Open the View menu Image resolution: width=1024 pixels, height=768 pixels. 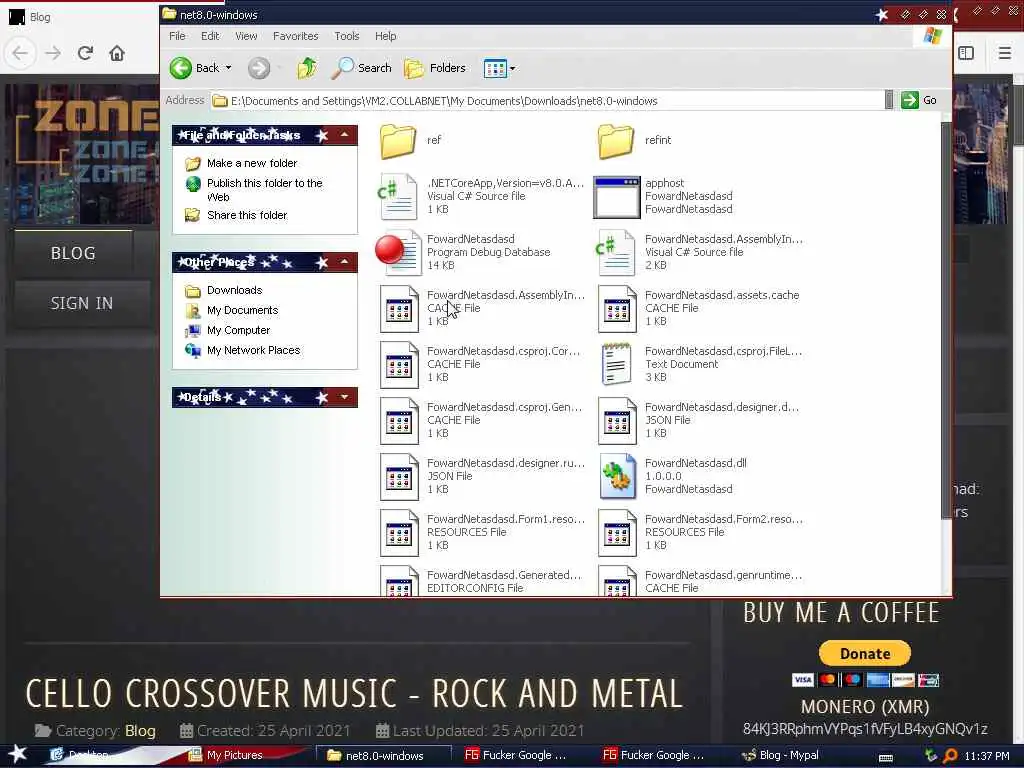[246, 36]
